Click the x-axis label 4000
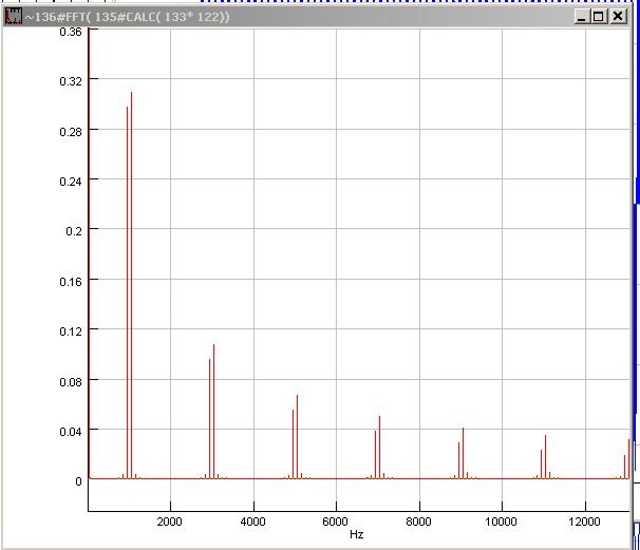The width and height of the screenshot is (640, 550). click(x=253, y=521)
